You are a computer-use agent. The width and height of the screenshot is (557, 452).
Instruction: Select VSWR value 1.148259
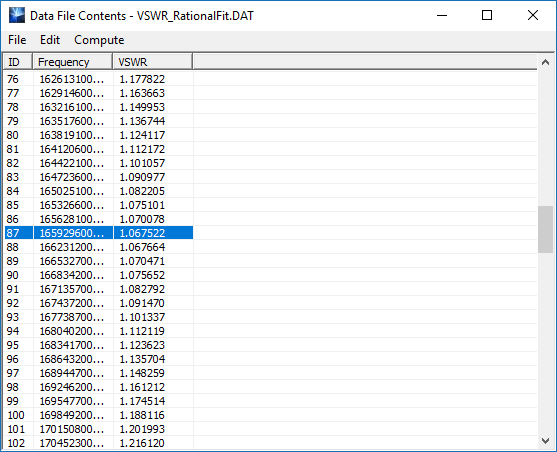(142, 373)
